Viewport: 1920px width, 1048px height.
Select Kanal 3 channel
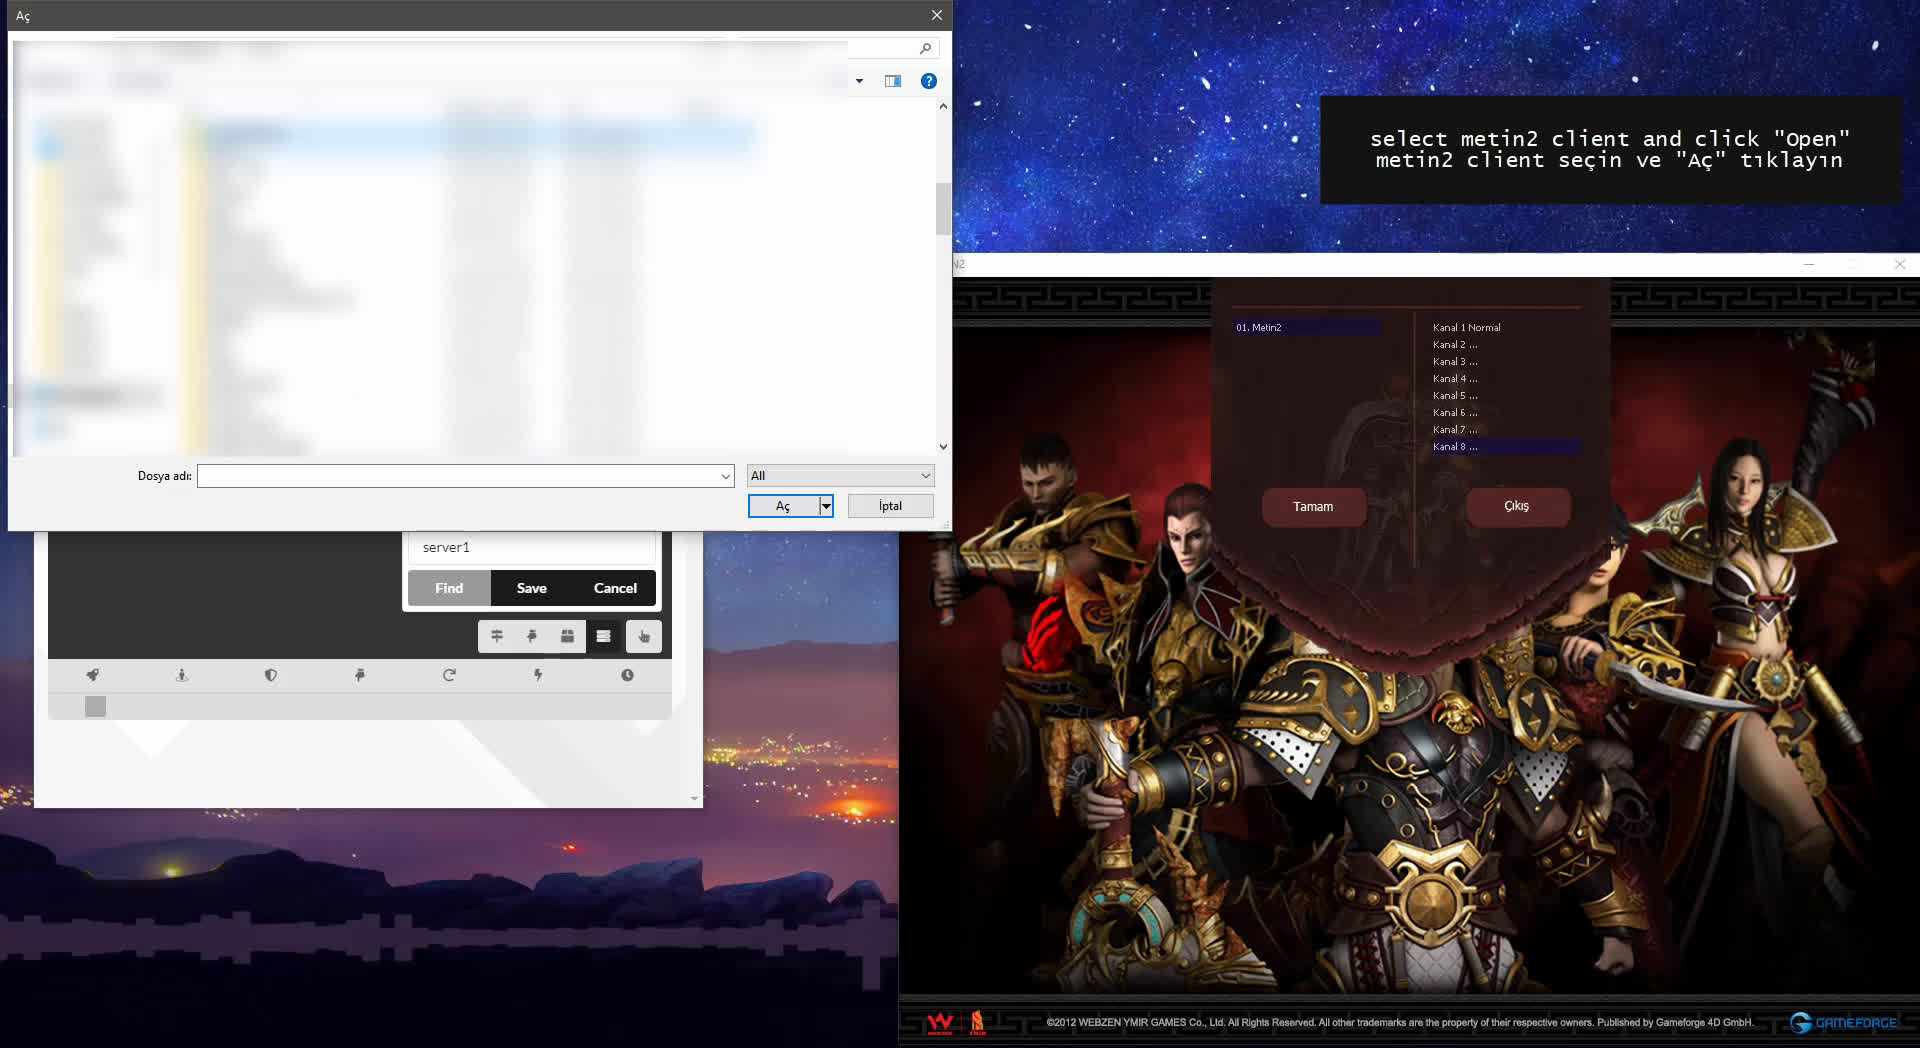click(1506, 361)
